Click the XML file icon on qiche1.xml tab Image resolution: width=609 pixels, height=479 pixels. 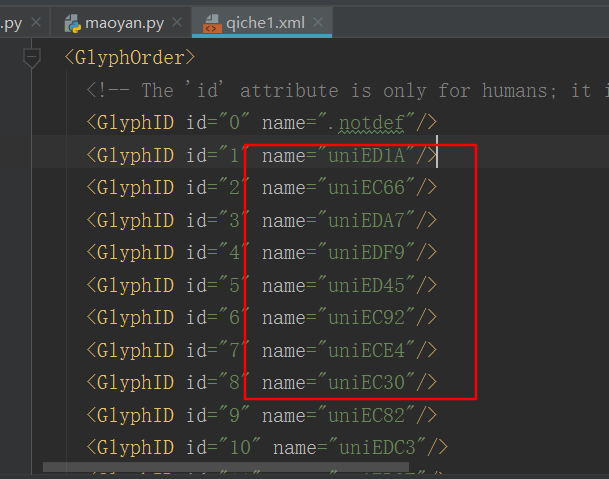click(212, 23)
